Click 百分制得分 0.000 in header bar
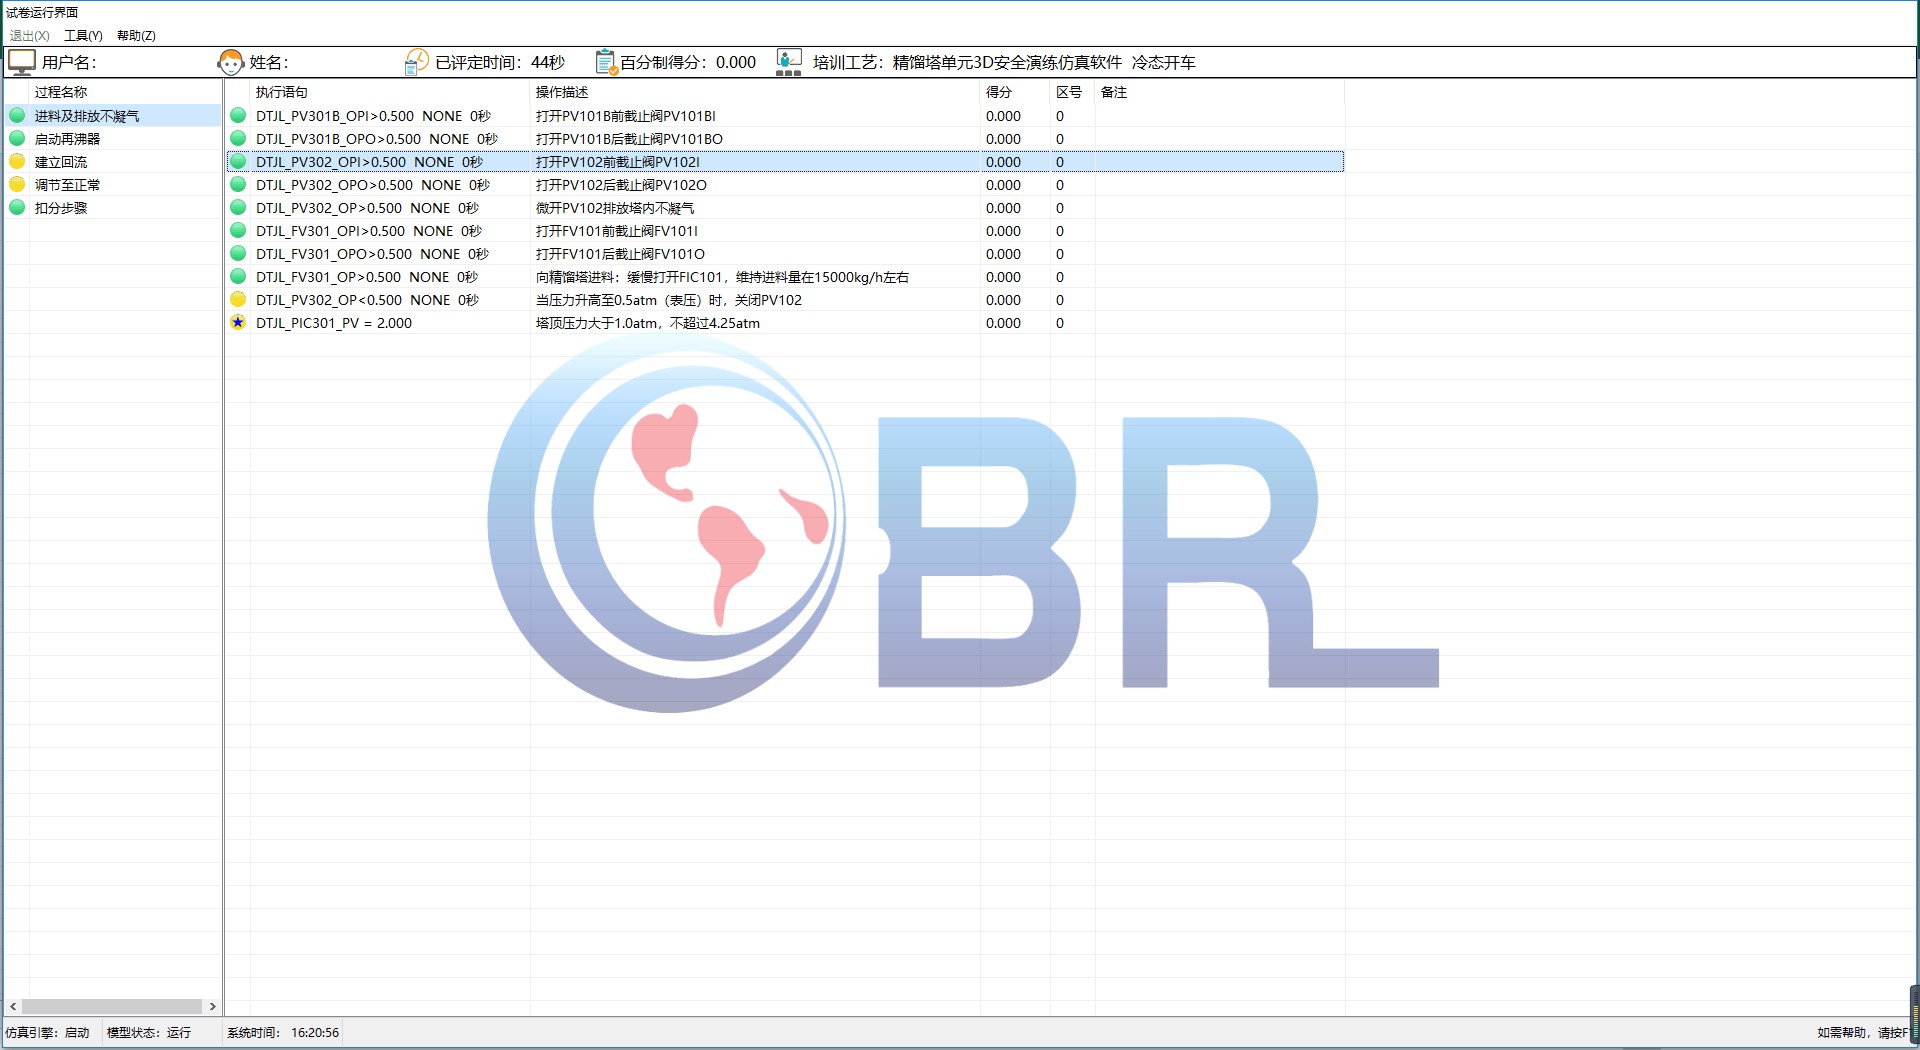This screenshot has width=1920, height=1050. pyautogui.click(x=688, y=62)
